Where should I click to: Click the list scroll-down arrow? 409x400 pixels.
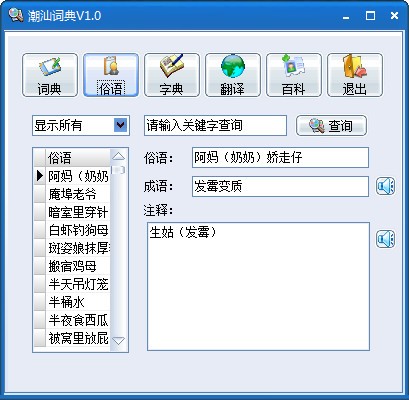point(118,341)
